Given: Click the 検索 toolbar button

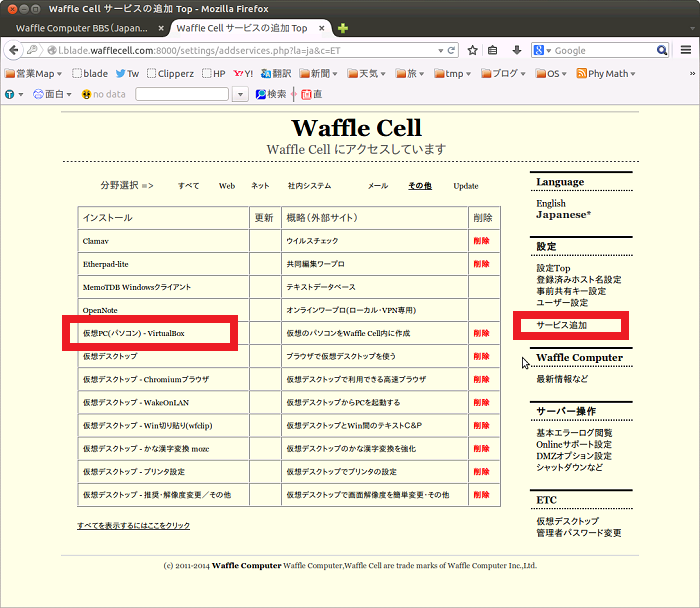Looking at the screenshot, I should 271,94.
